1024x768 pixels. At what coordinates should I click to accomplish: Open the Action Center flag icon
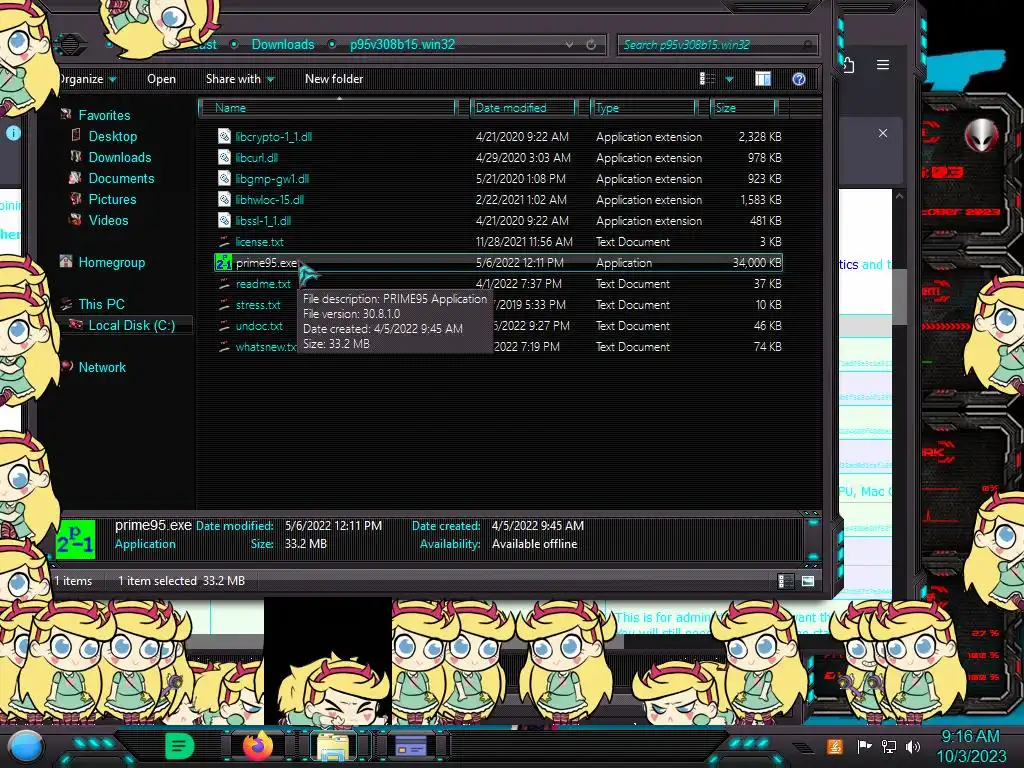click(864, 746)
